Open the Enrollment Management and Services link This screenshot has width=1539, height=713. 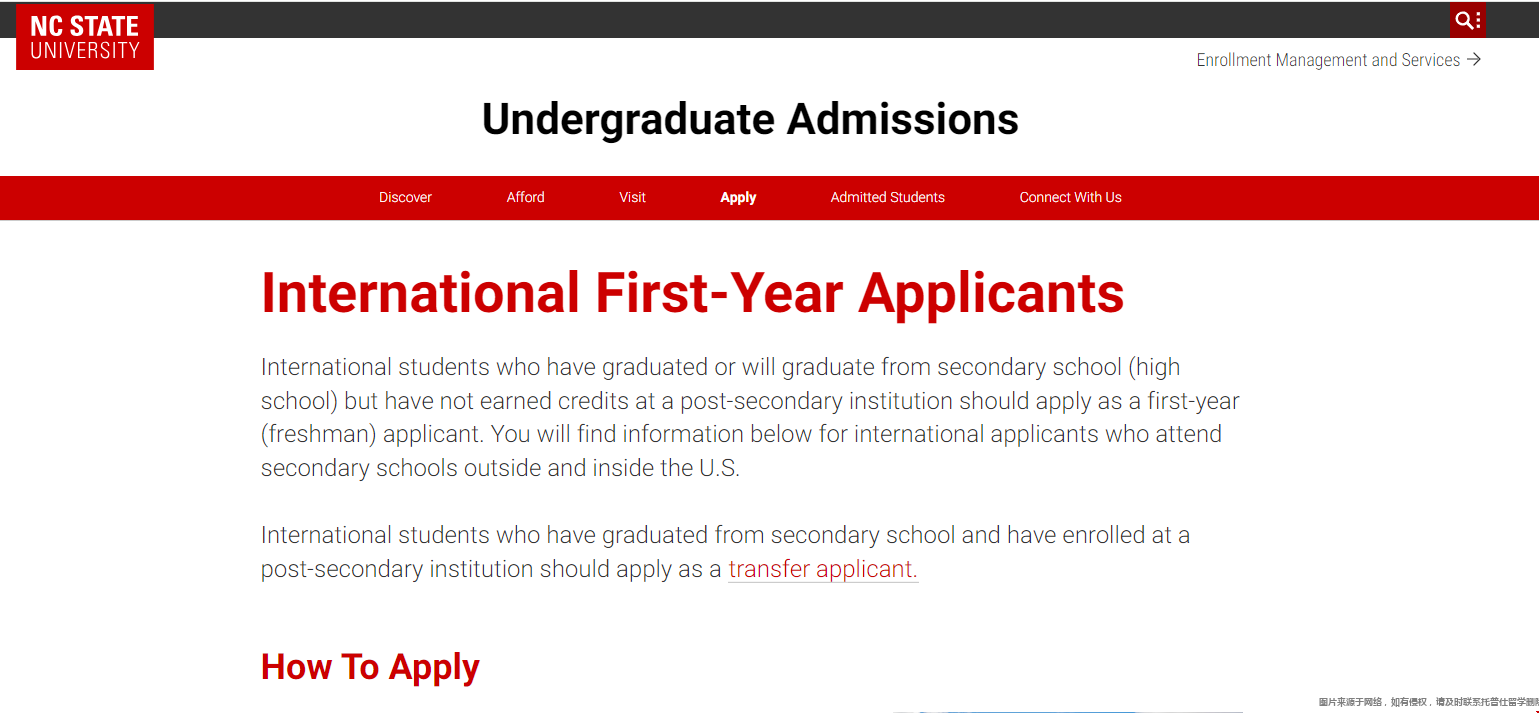coord(1327,60)
